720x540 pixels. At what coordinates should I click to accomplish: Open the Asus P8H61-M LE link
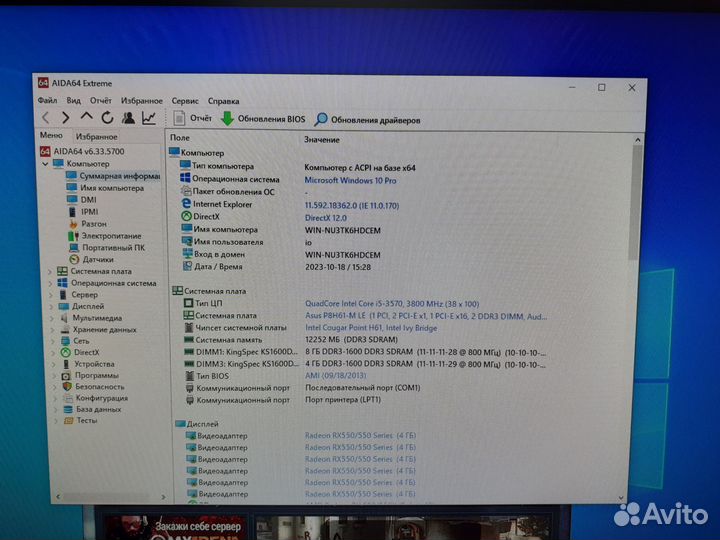click(426, 316)
